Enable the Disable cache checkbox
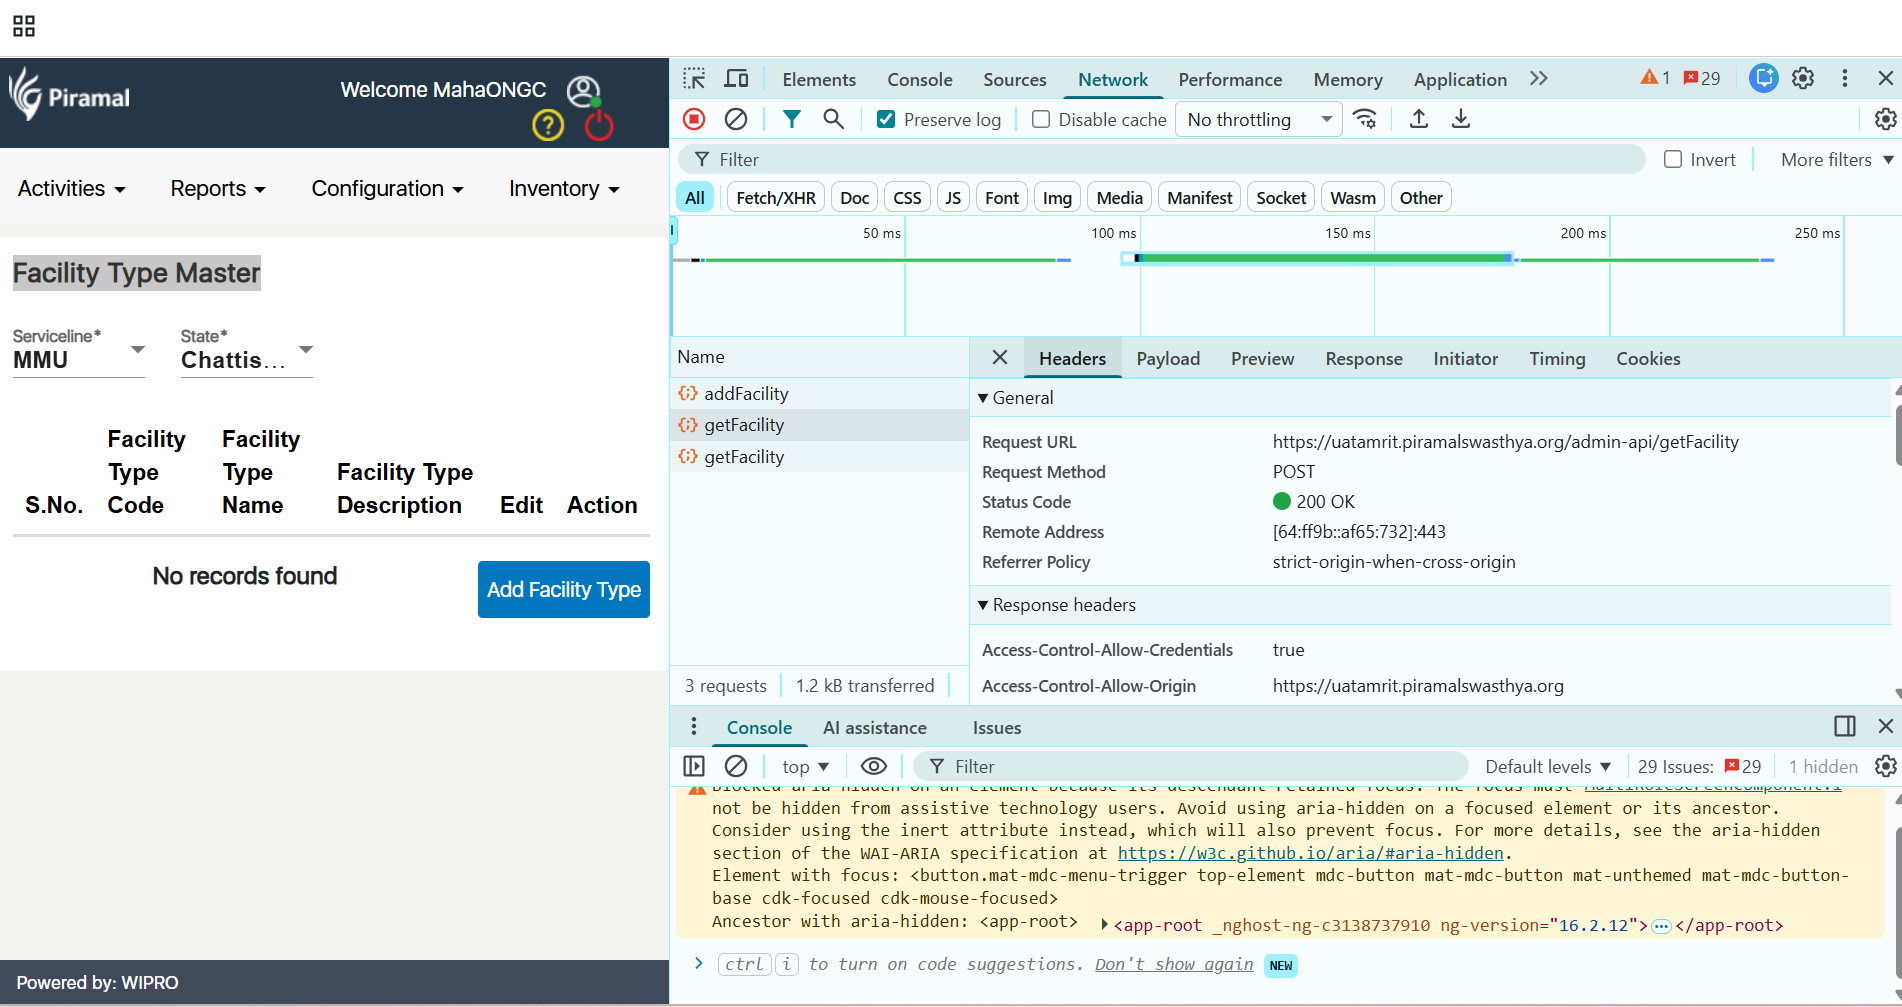Image resolution: width=1902 pixels, height=1007 pixels. tap(1041, 119)
